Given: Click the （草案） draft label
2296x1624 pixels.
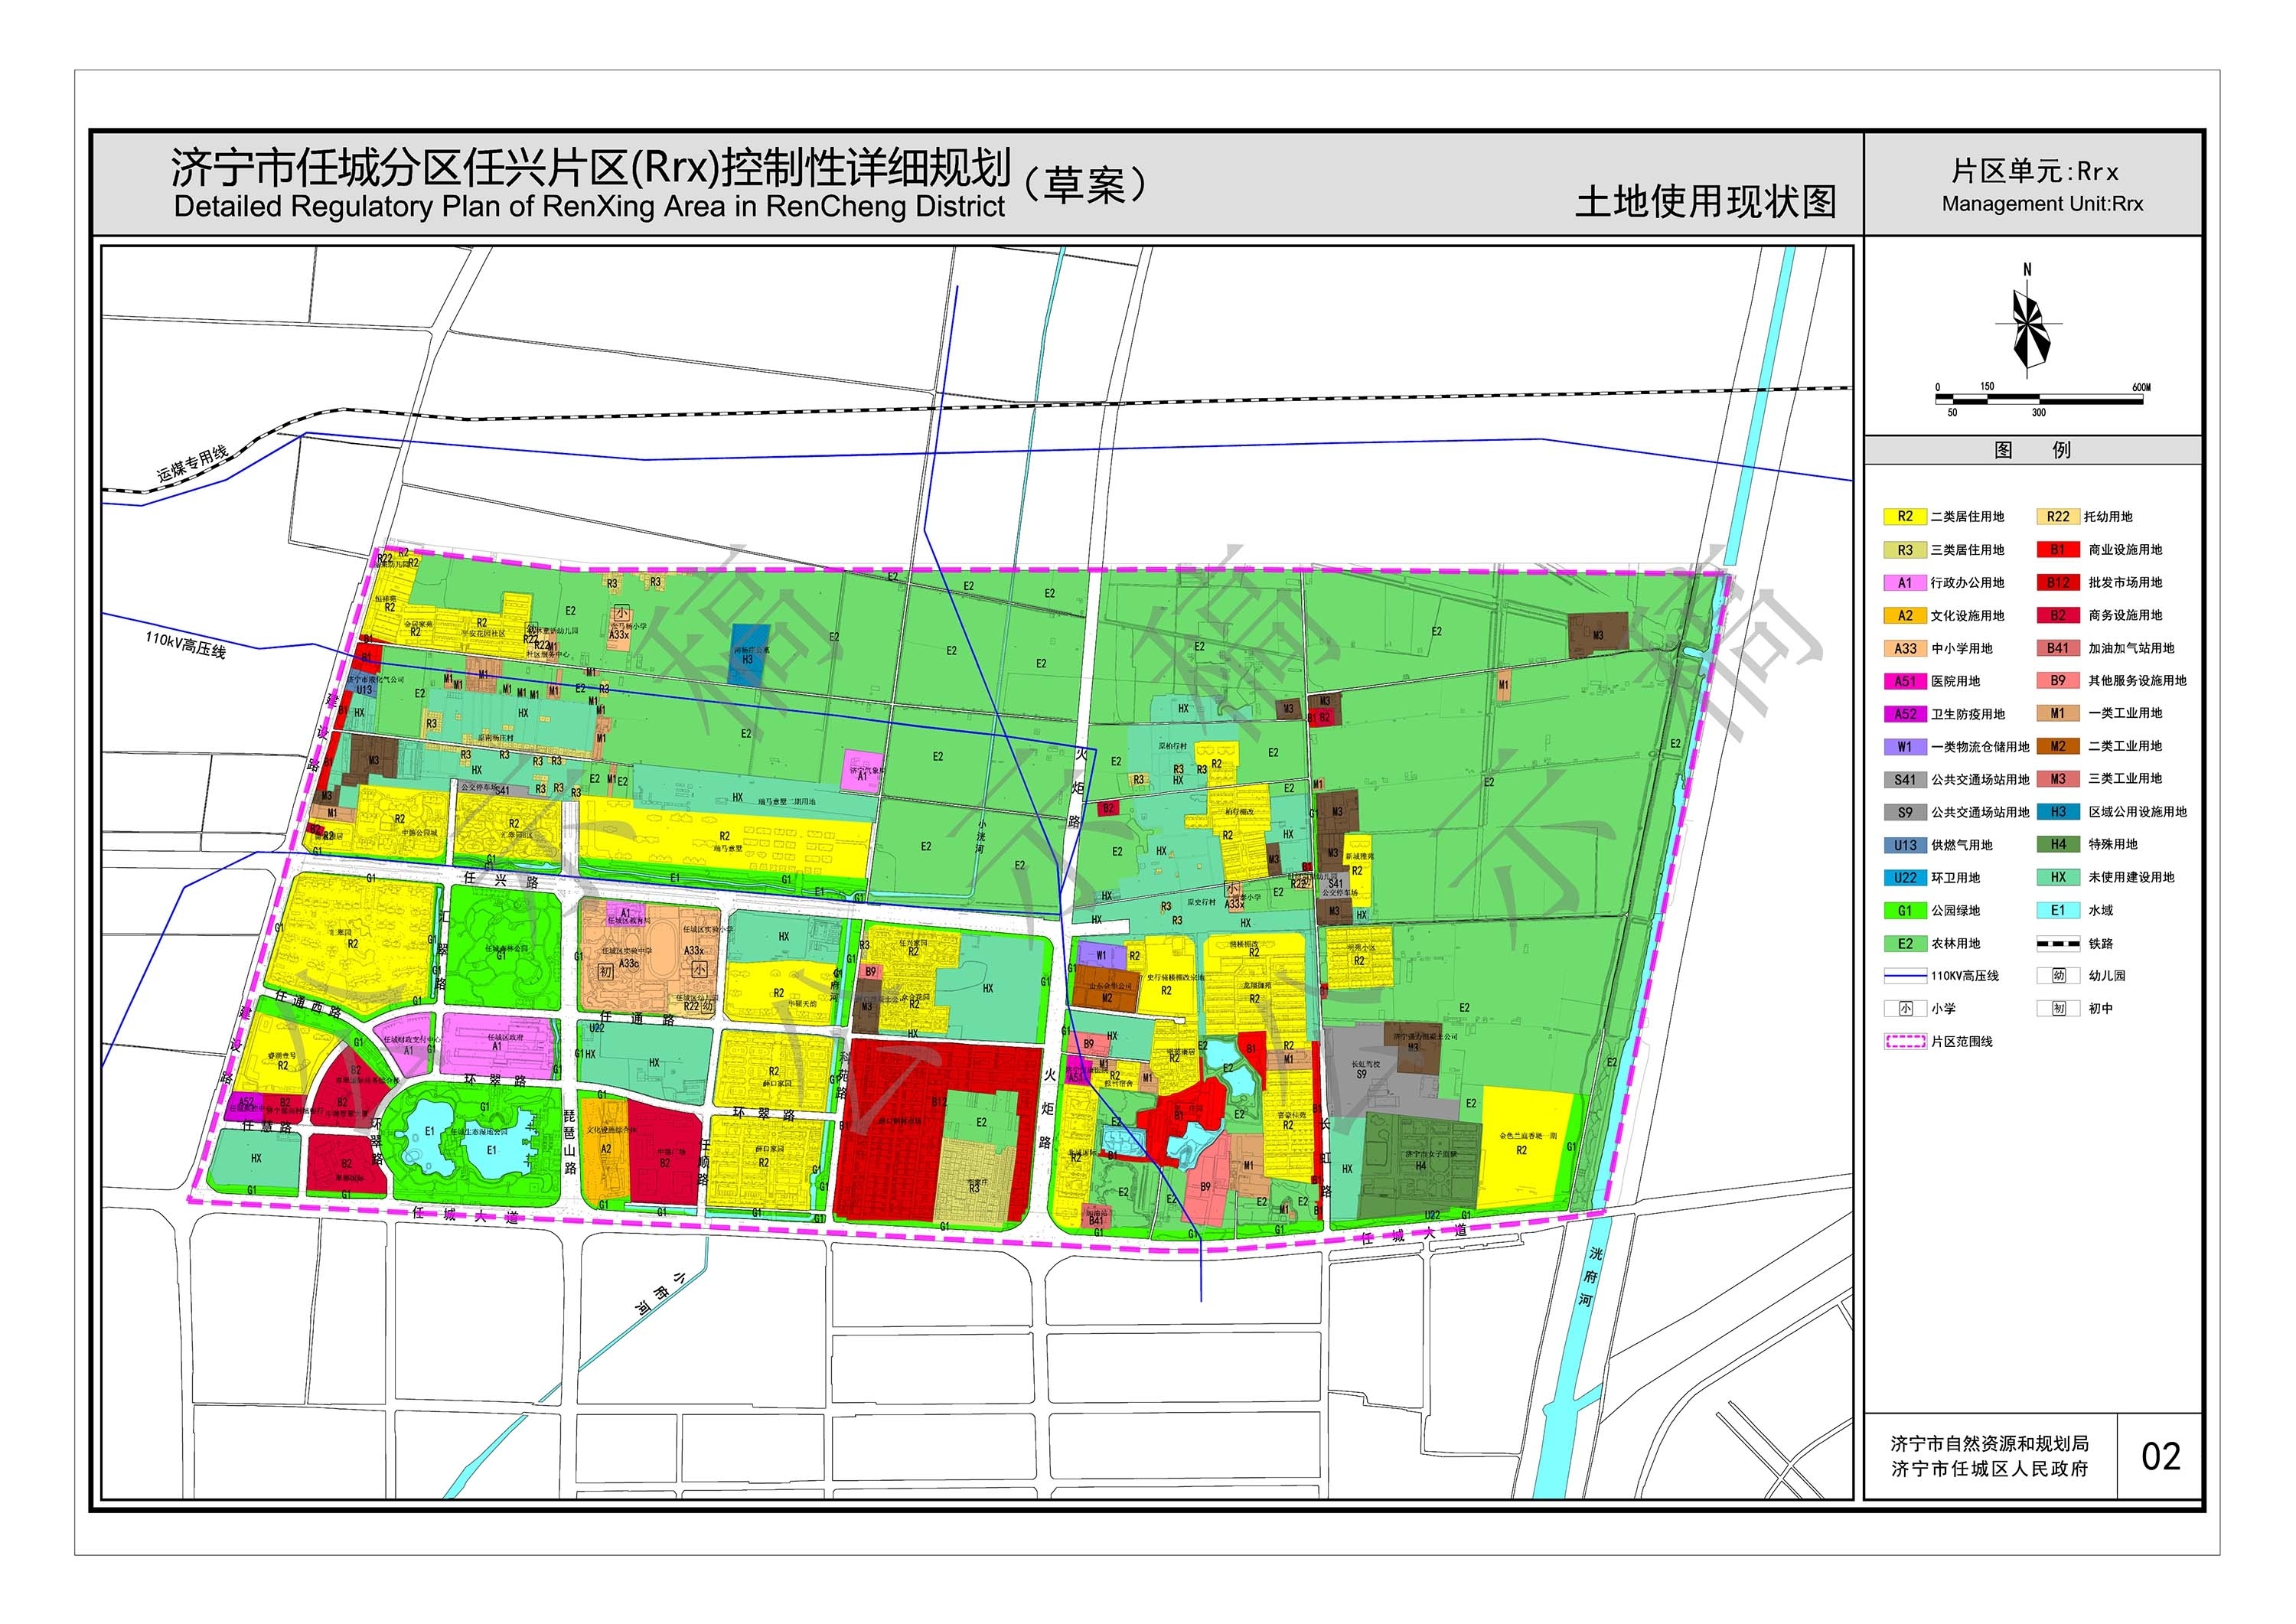Looking at the screenshot, I should point(1086,185).
